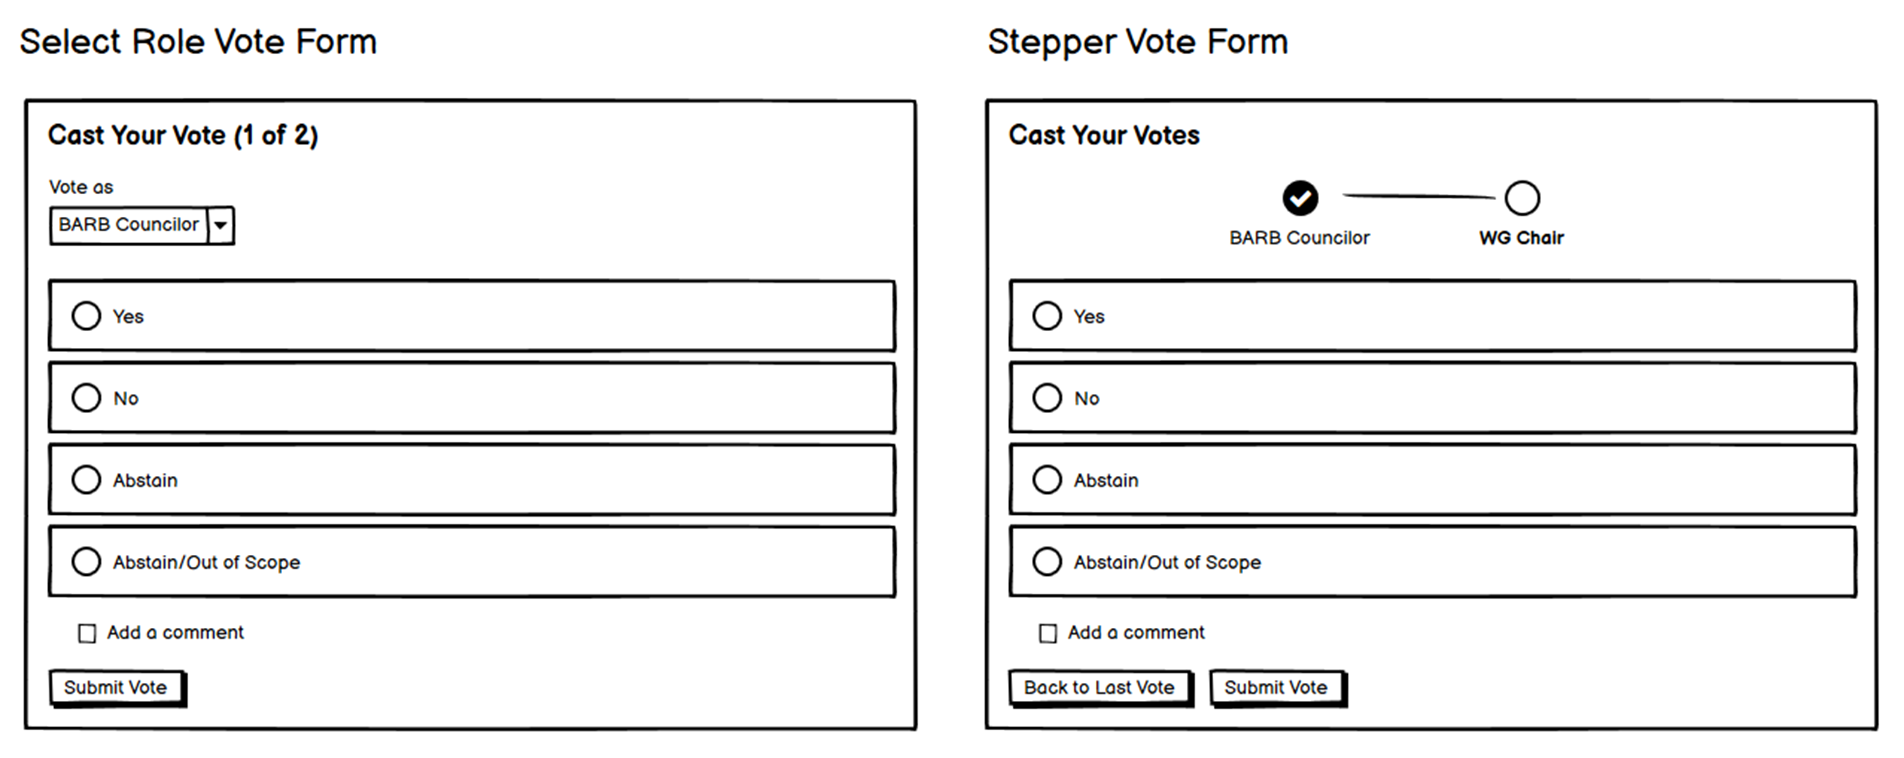Screen dimensions: 1904x758
Task: Enable Add a comment in Stepper form
Action: 1048,633
